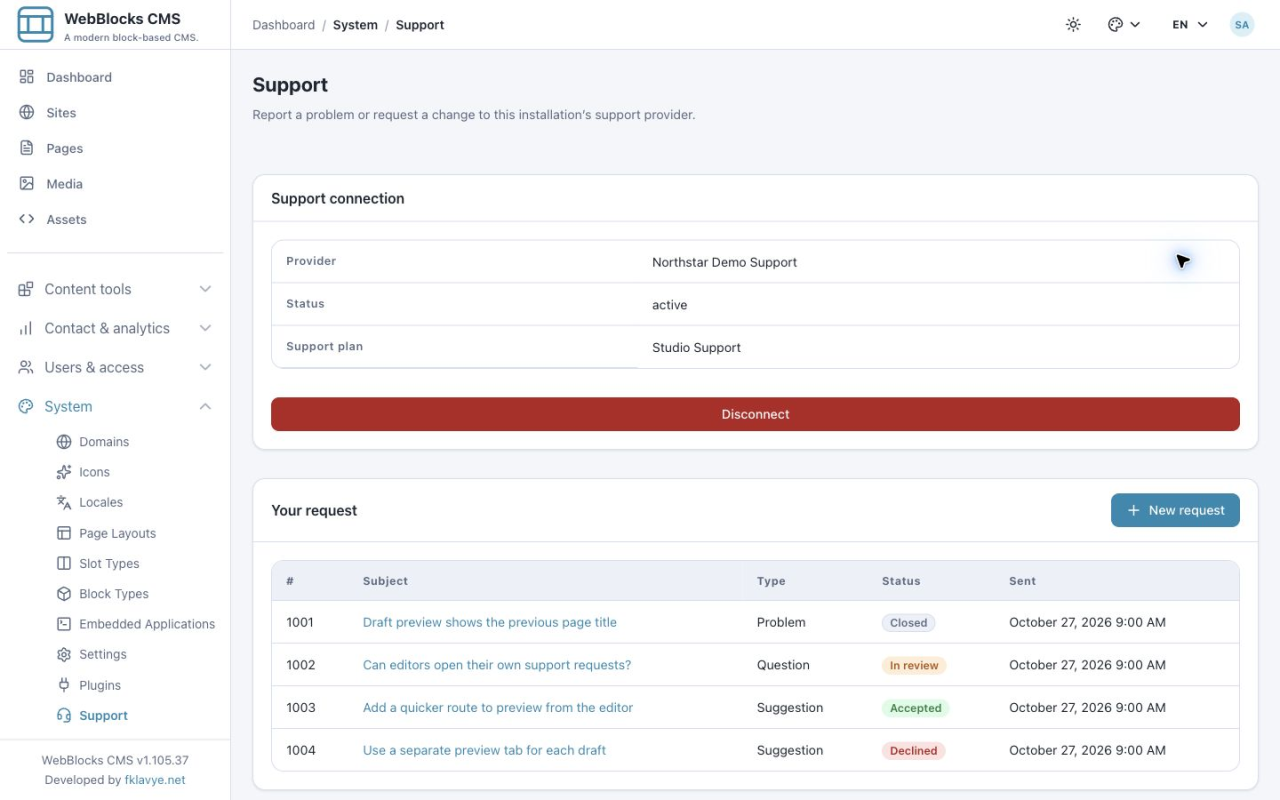This screenshot has width=1280, height=800.
Task: Open the fklavye.net developer link
Action: [155, 780]
